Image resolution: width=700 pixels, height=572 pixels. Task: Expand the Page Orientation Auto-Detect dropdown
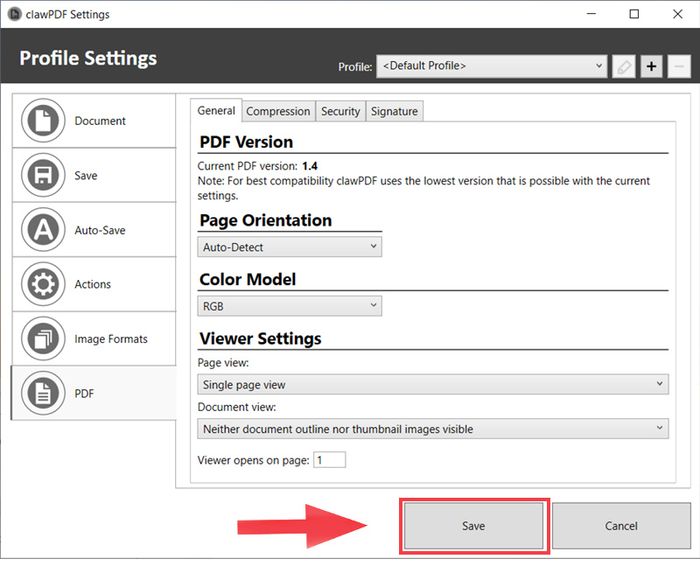pyautogui.click(x=289, y=247)
